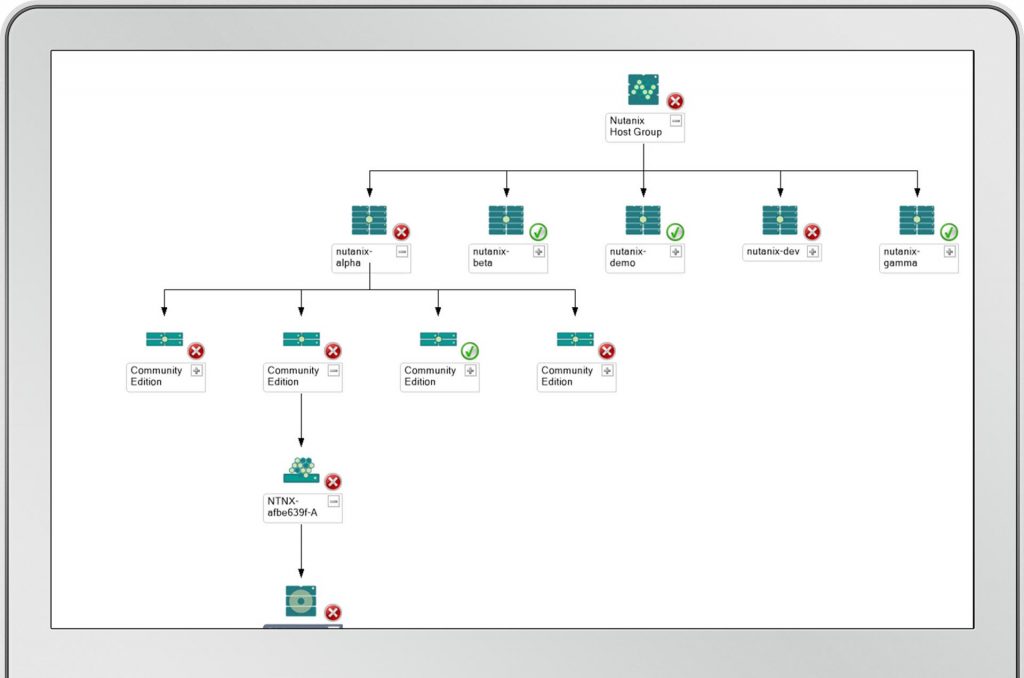Select the healthy Community Edition host icon
Image resolution: width=1024 pixels, height=678 pixels.
tap(438, 339)
